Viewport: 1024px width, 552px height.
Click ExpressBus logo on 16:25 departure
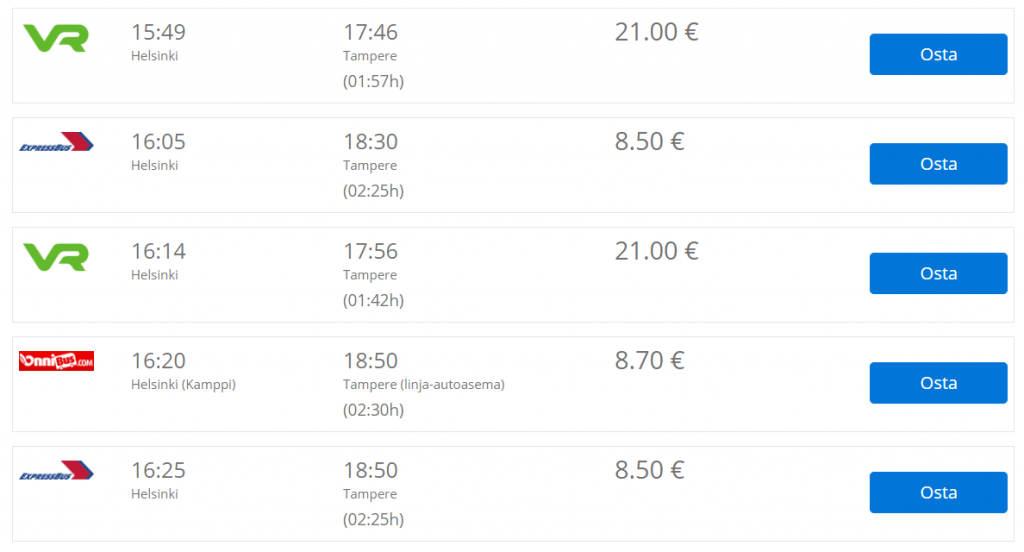(x=56, y=470)
